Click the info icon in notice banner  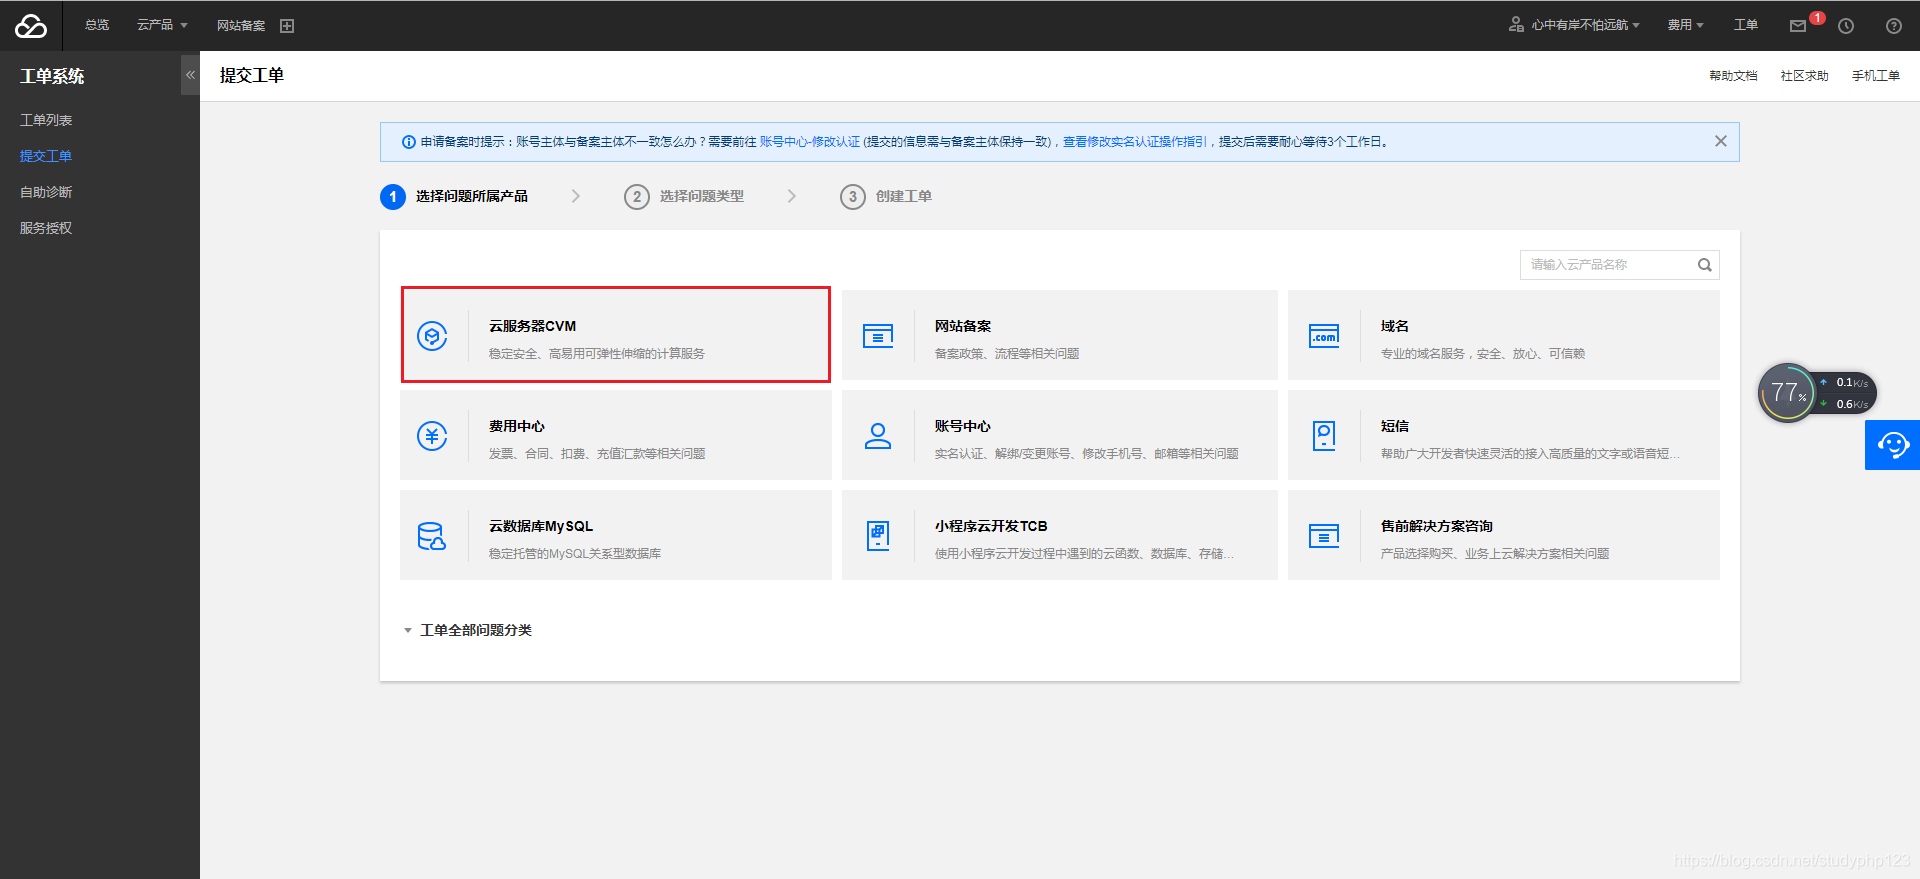point(408,142)
